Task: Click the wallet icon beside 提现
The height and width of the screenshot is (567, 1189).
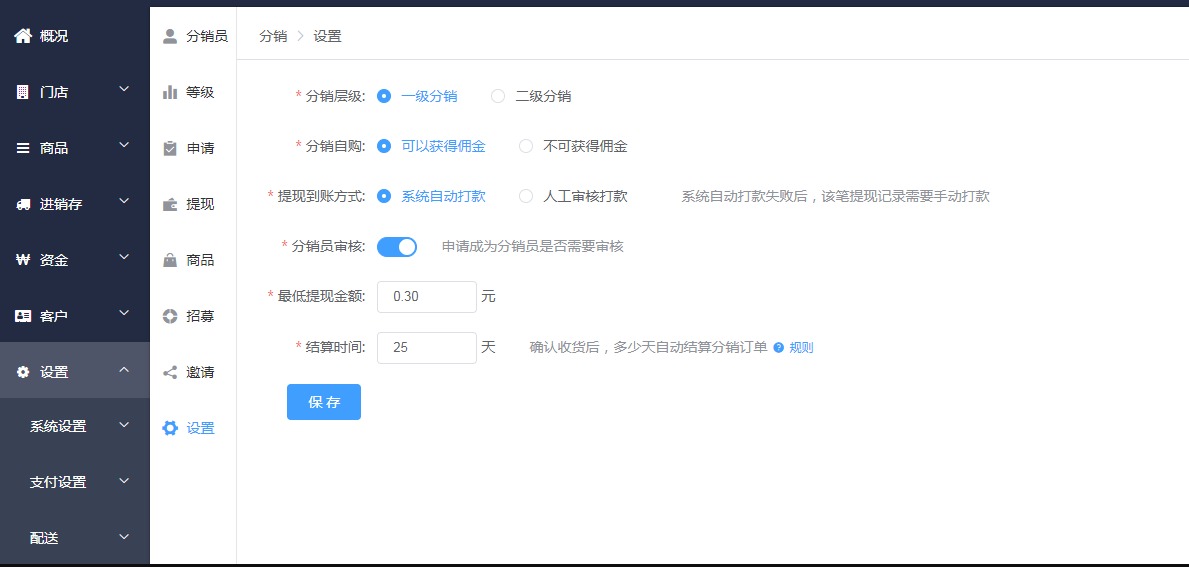Action: [170, 204]
